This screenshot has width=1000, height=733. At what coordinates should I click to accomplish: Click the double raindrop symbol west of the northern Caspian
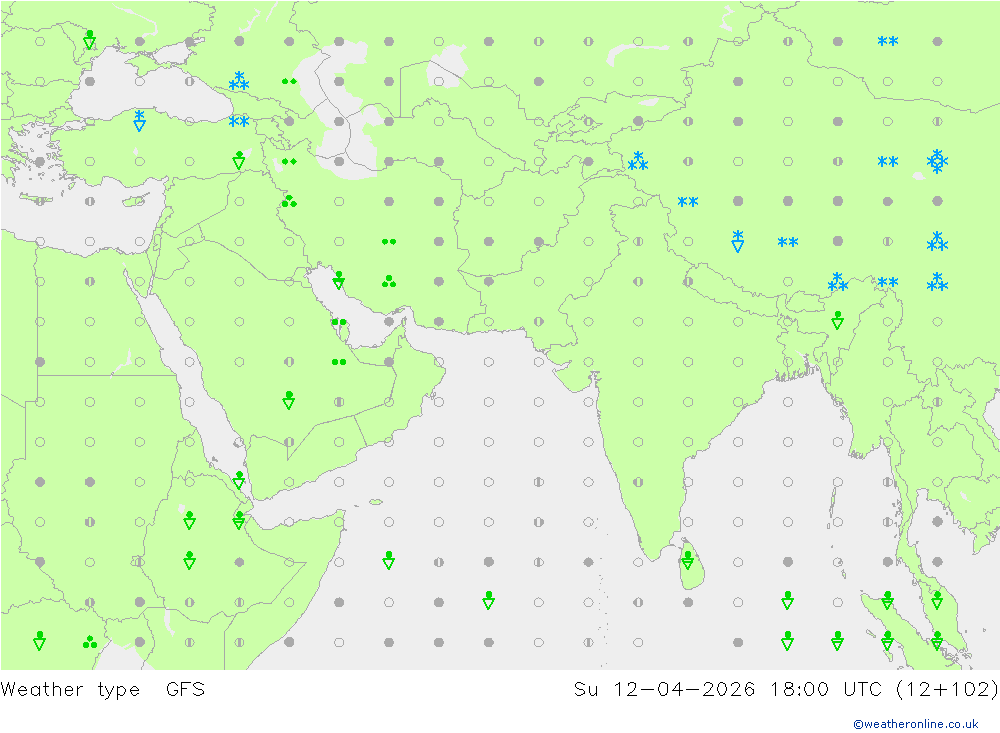289,81
